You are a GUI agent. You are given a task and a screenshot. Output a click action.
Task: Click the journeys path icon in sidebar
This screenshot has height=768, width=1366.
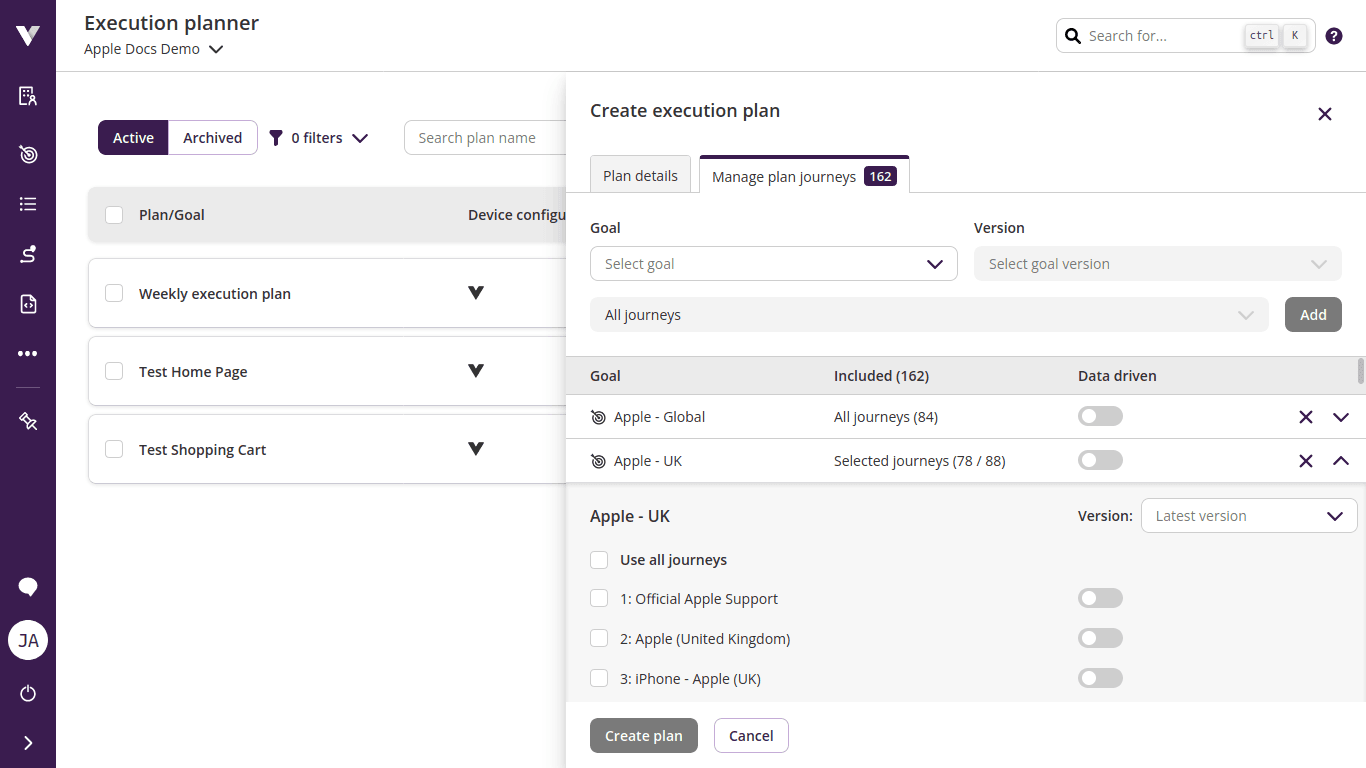coord(27,253)
